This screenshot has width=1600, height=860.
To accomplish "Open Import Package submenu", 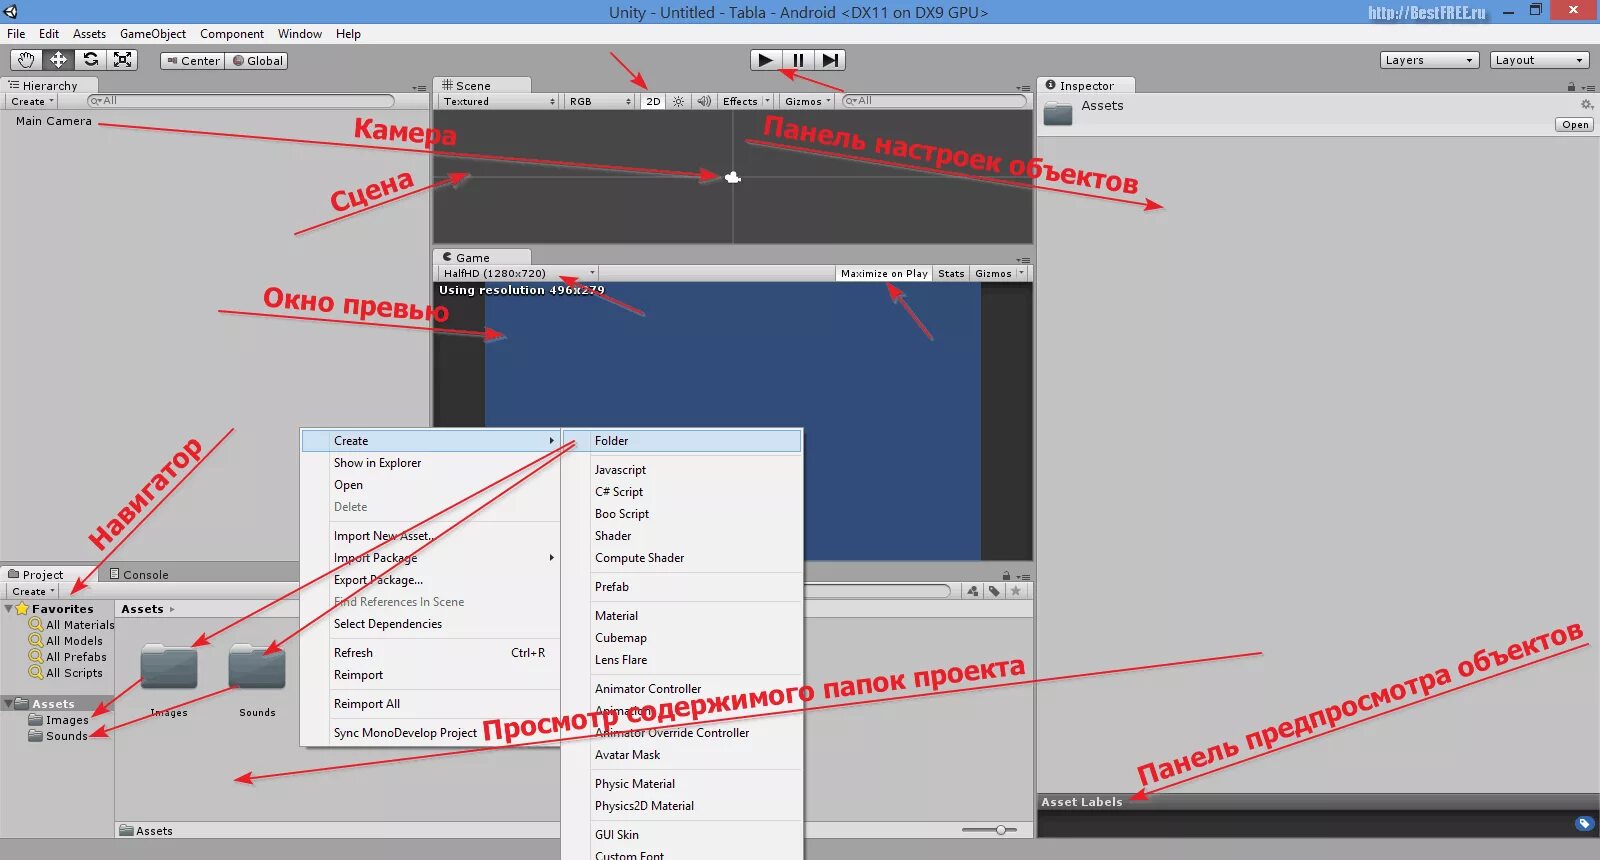I will pyautogui.click(x=430, y=558).
